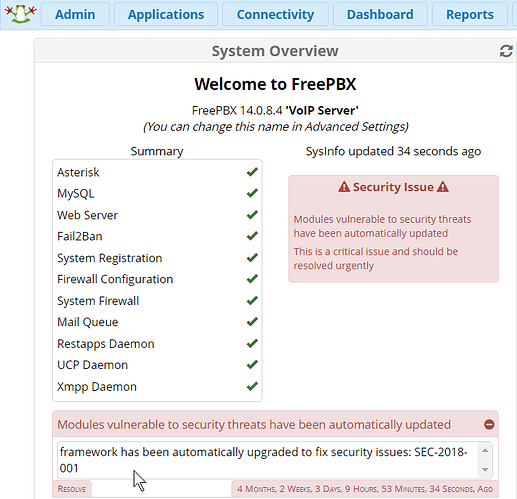The width and height of the screenshot is (517, 499).
Task: Click 'This is a critical issue' message
Action: (376, 258)
